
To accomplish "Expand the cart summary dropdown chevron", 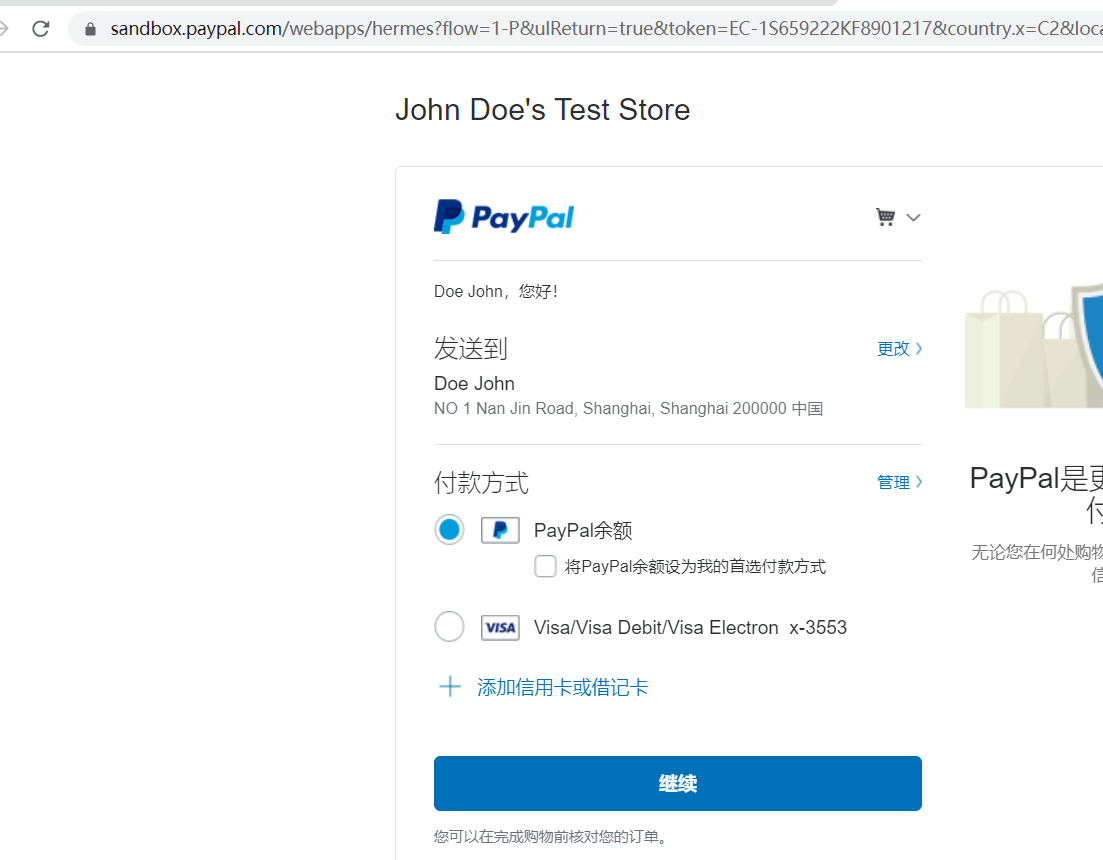I will 912,217.
